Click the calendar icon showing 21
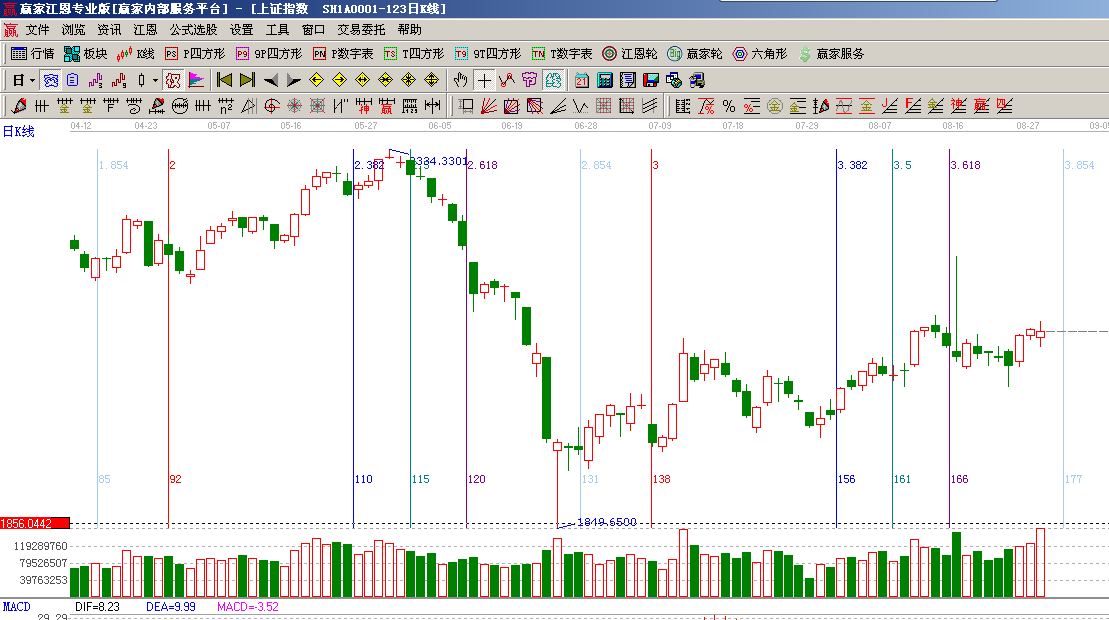Image resolution: width=1109 pixels, height=620 pixels. pos(581,80)
